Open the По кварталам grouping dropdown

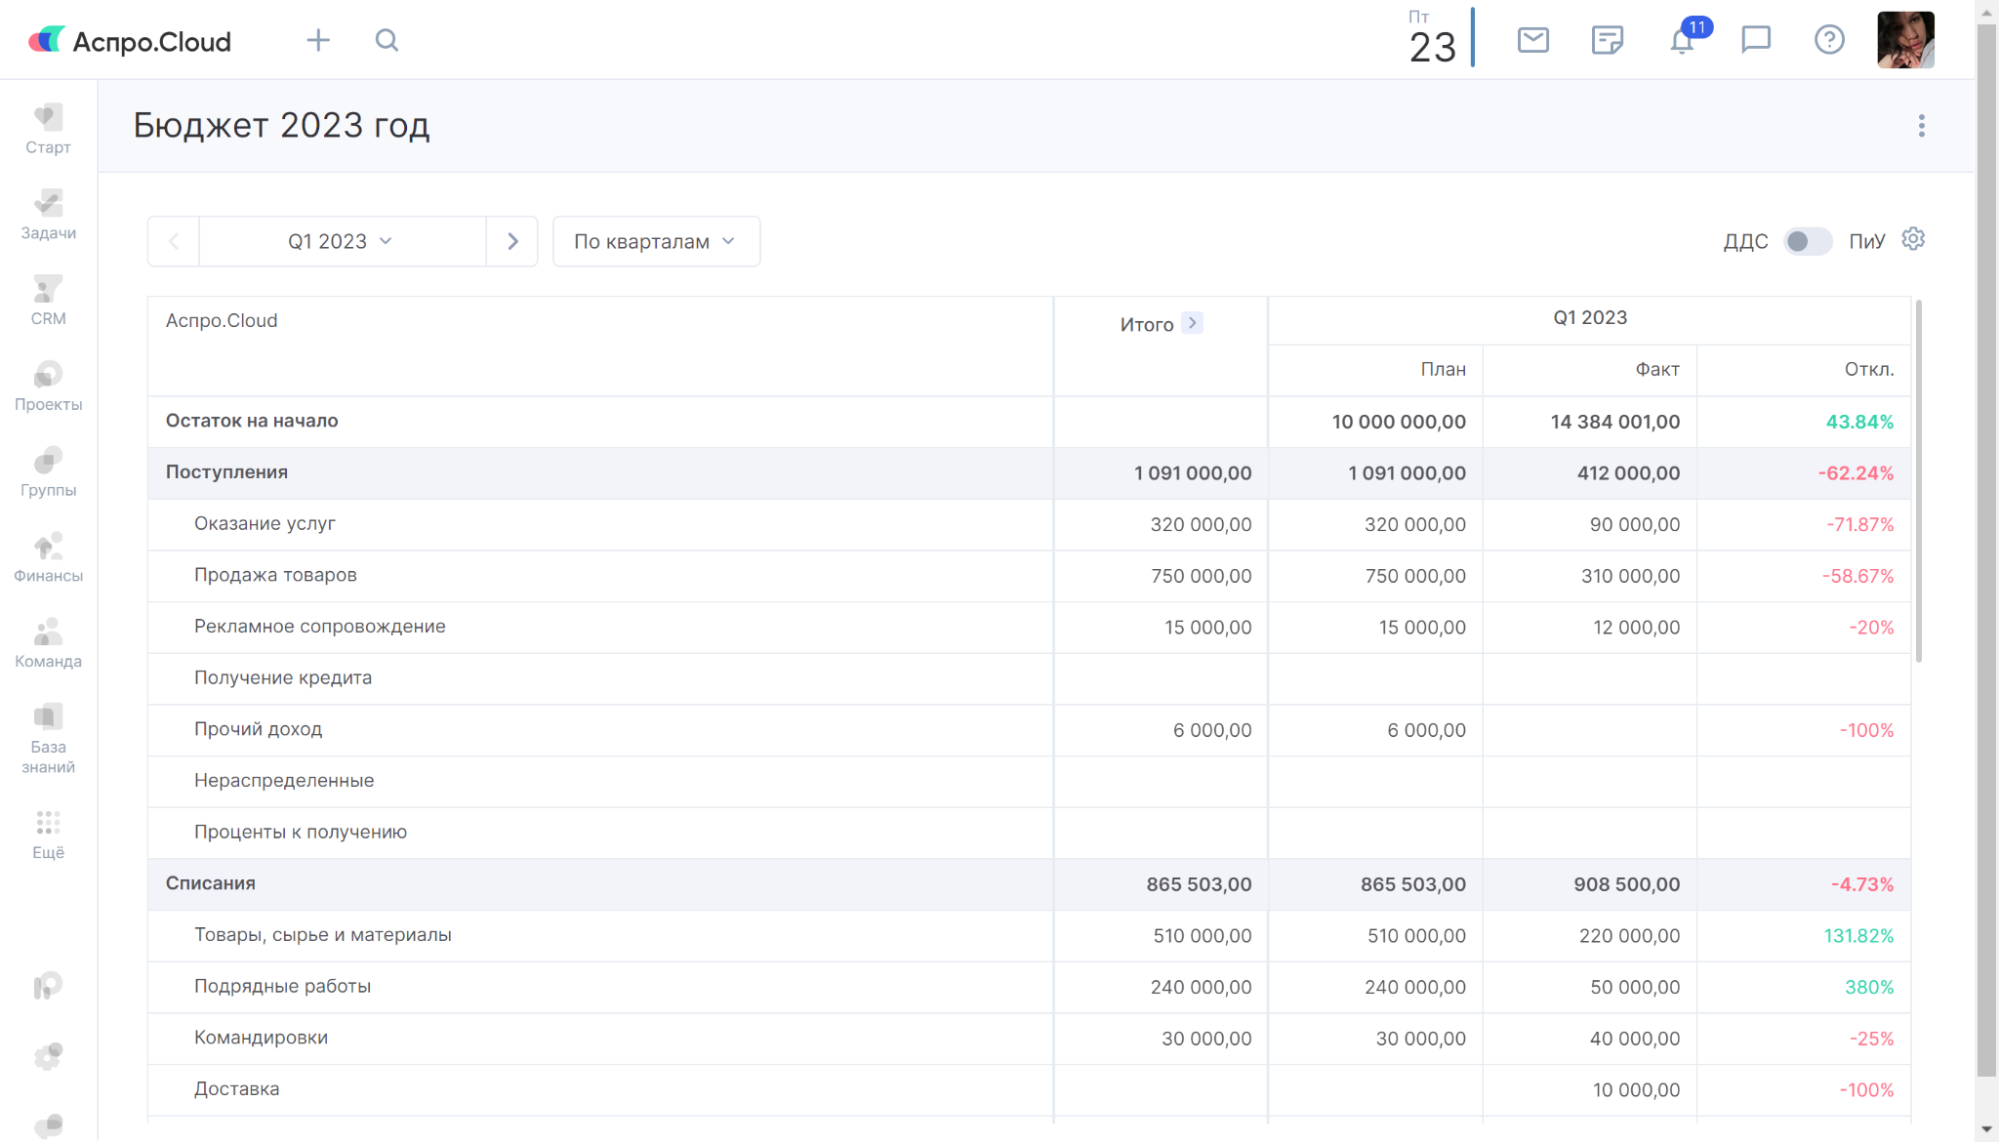(x=656, y=241)
